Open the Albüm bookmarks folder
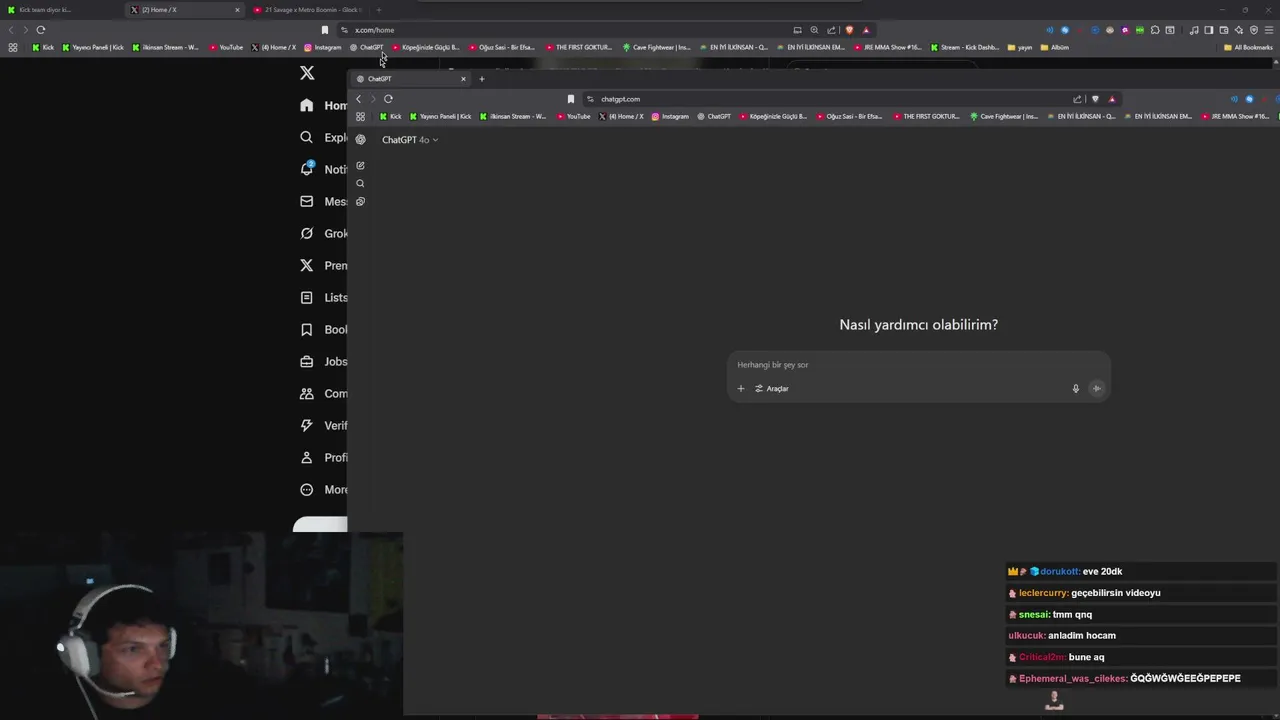 1054,47
